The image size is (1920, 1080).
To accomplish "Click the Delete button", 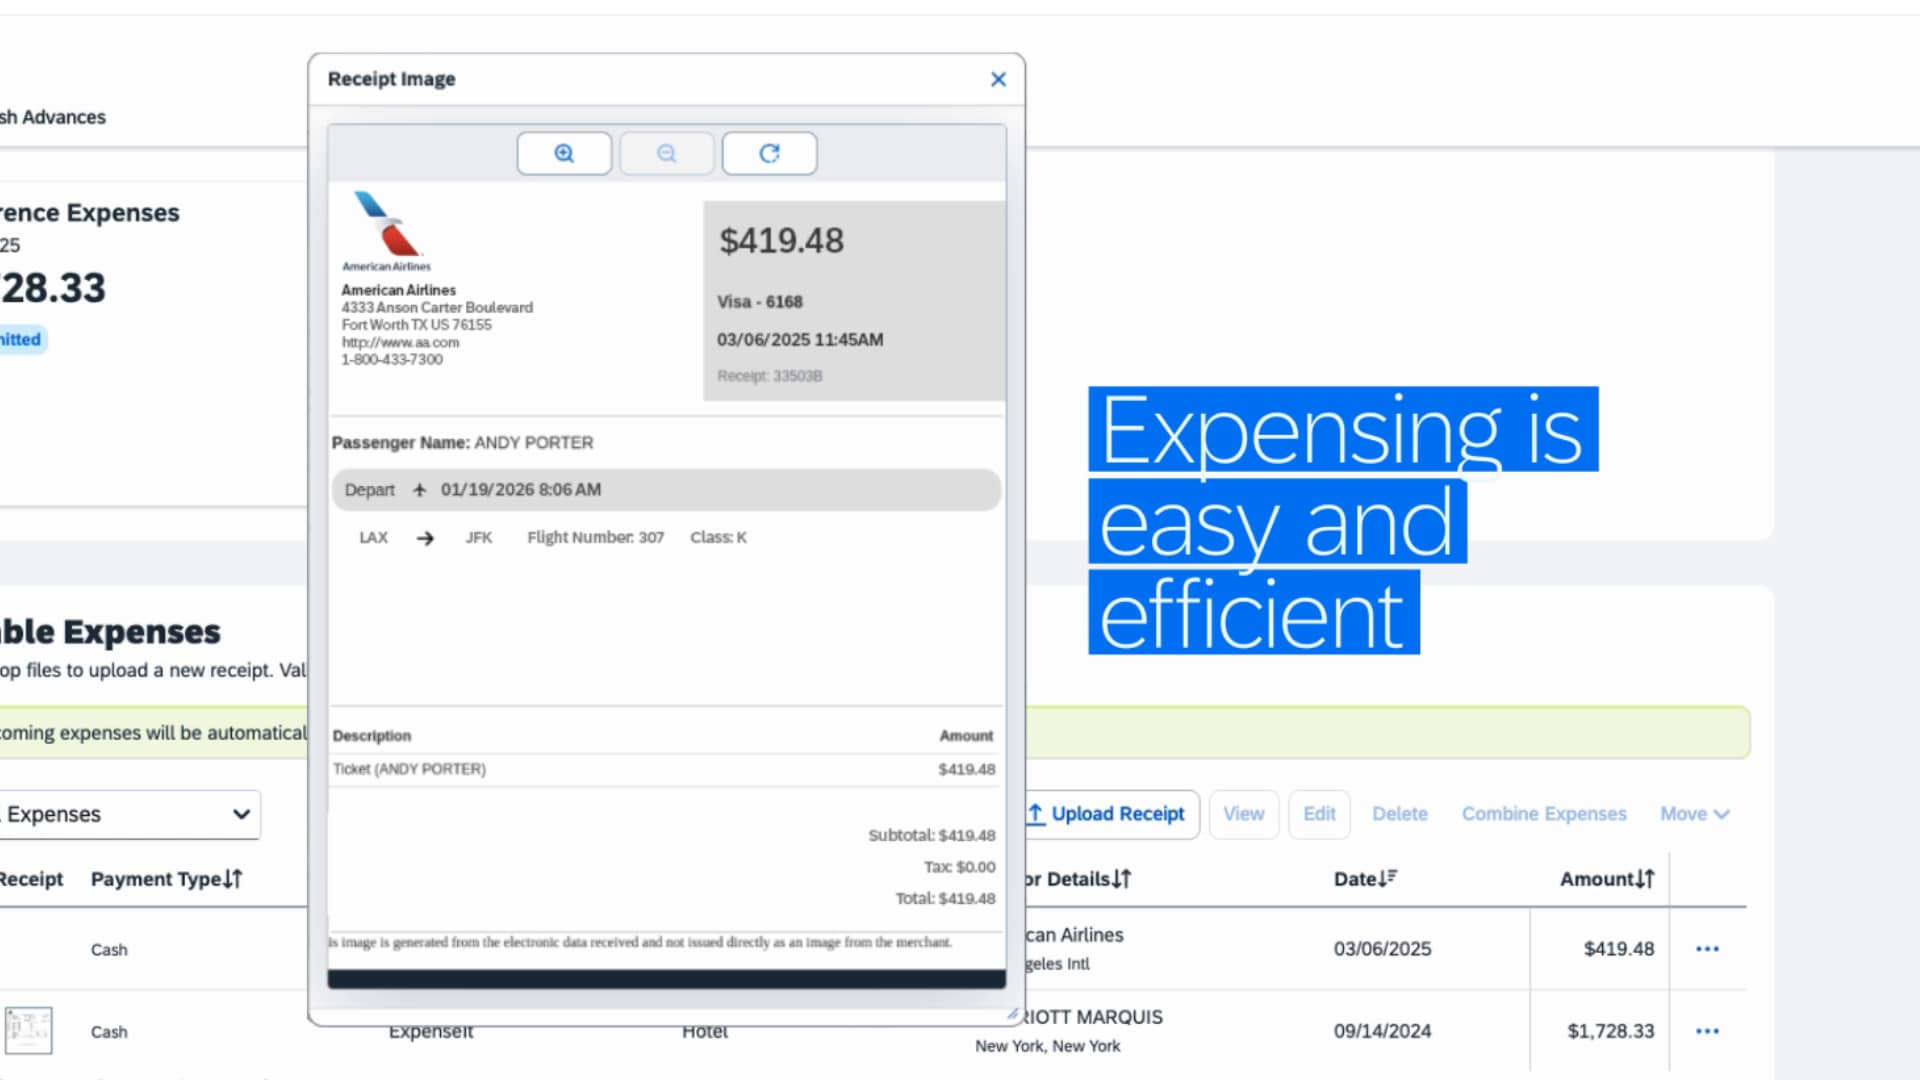I will click(x=1400, y=814).
